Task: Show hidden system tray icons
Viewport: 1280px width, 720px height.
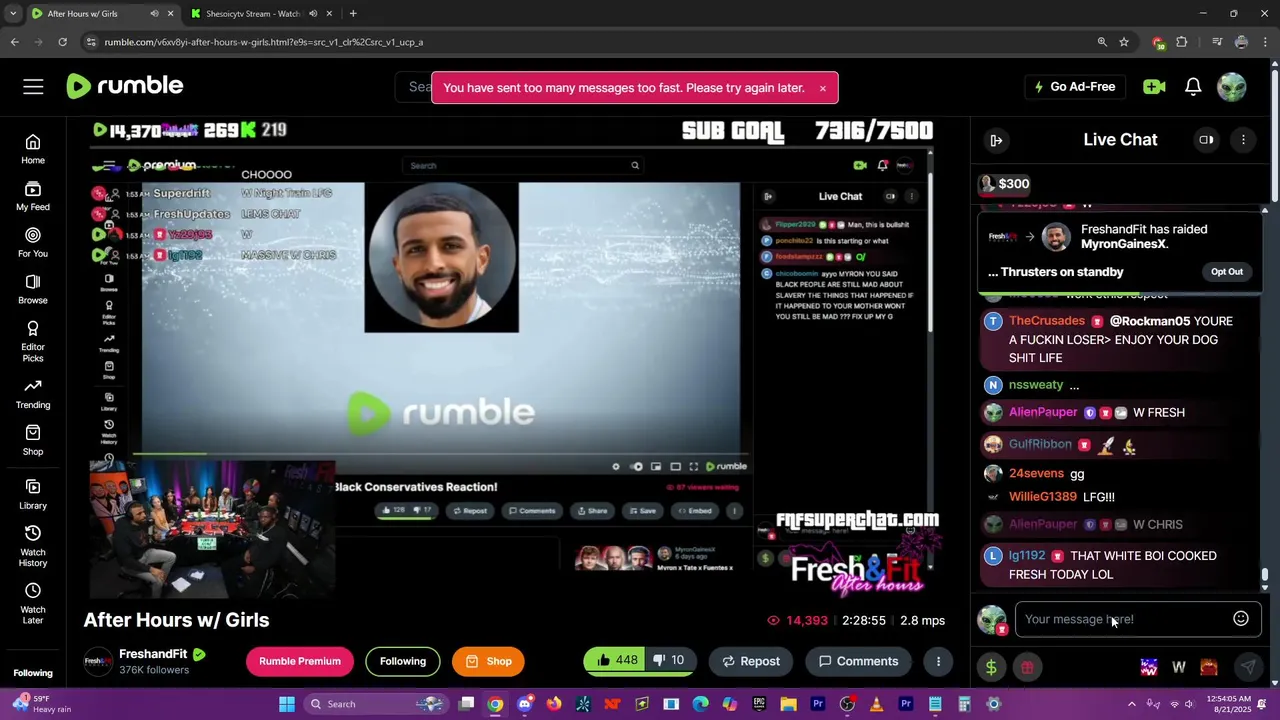Action: [x=1132, y=704]
